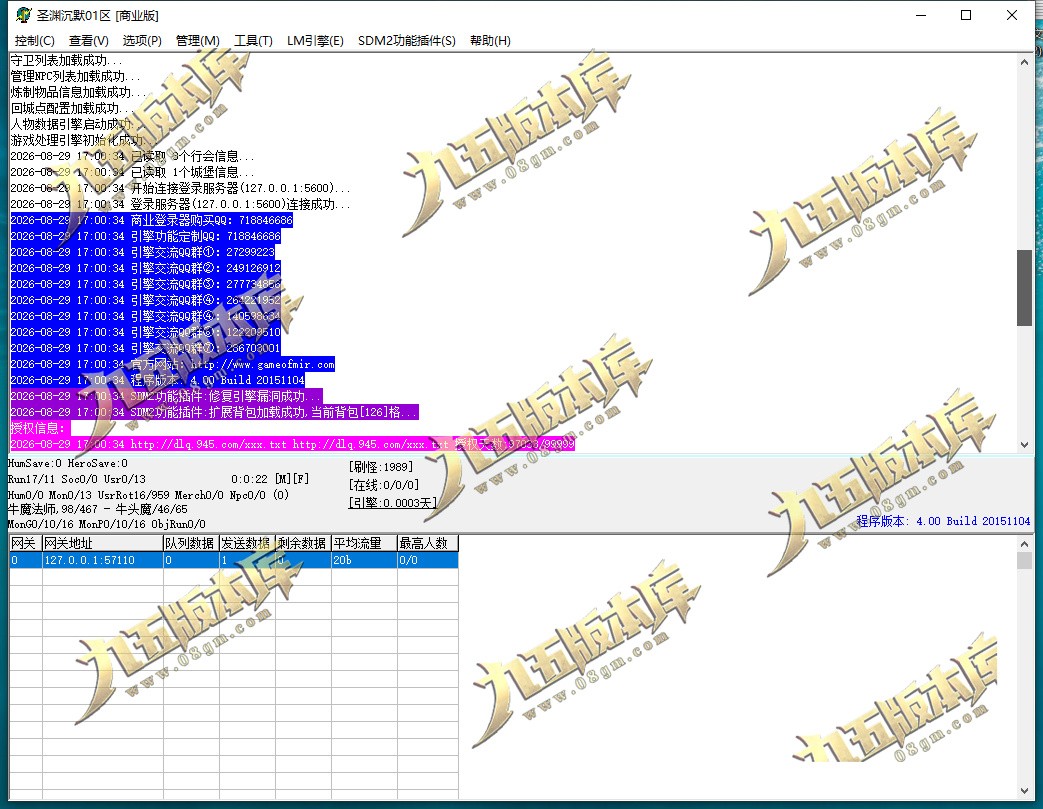Click the 网关地址 column header
This screenshot has height=809, width=1043.
(102, 543)
